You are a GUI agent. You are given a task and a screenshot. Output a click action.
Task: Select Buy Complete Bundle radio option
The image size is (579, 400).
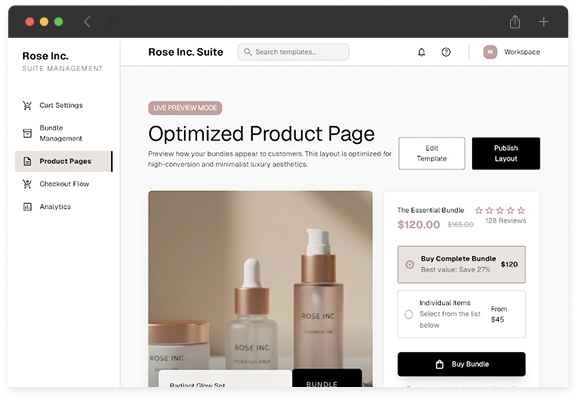[410, 264]
